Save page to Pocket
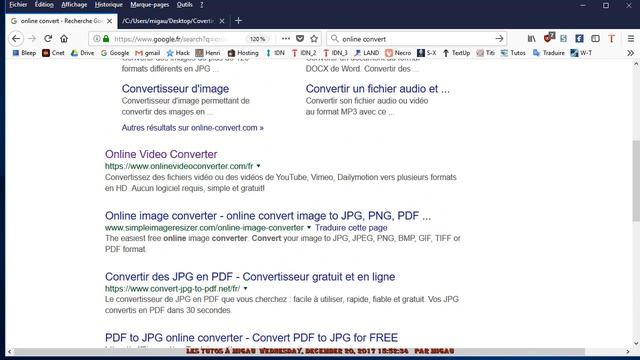The height and width of the screenshot is (360, 640). (x=300, y=39)
